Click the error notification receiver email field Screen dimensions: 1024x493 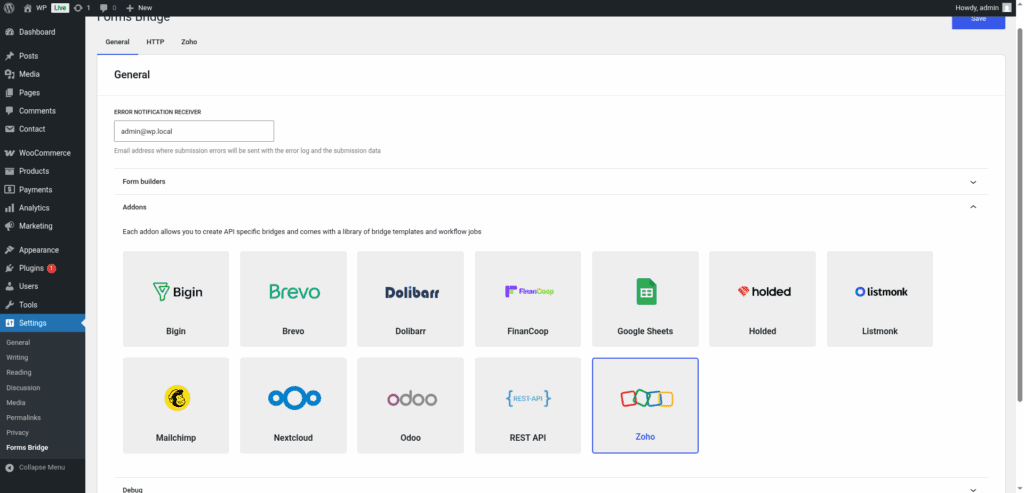194,131
